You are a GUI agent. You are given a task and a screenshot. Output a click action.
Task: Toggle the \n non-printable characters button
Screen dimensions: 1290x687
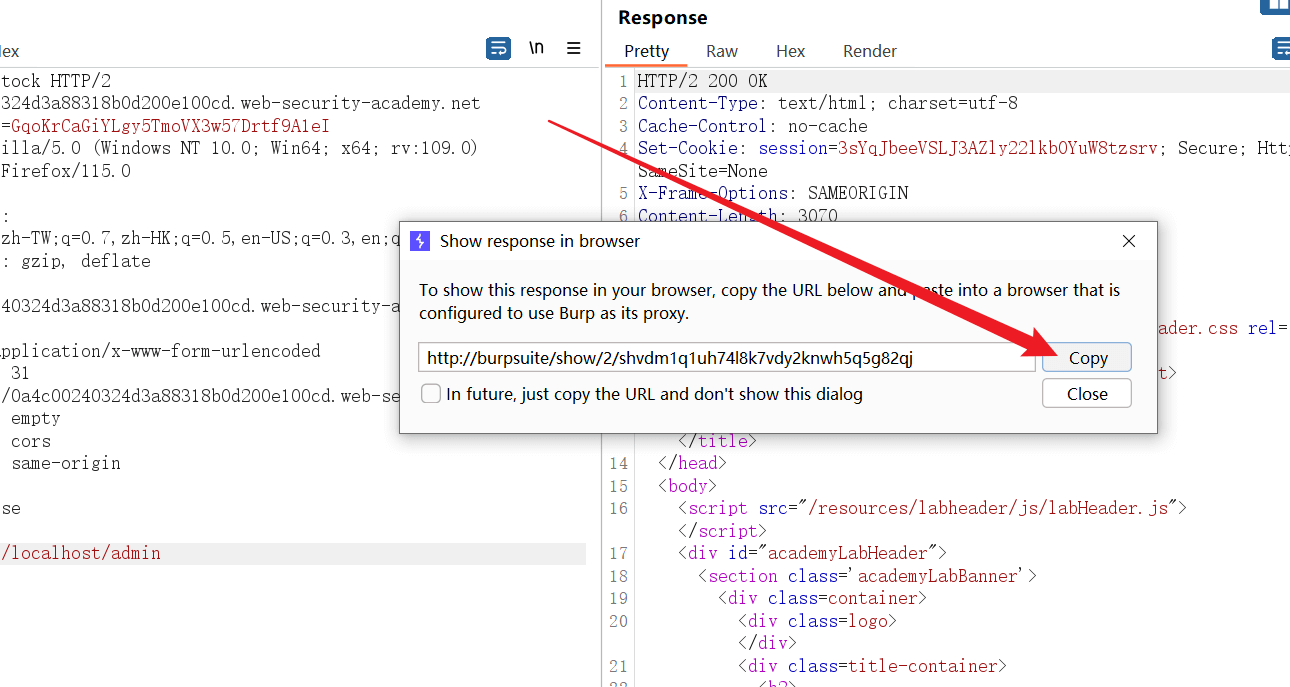pyautogui.click(x=537, y=48)
